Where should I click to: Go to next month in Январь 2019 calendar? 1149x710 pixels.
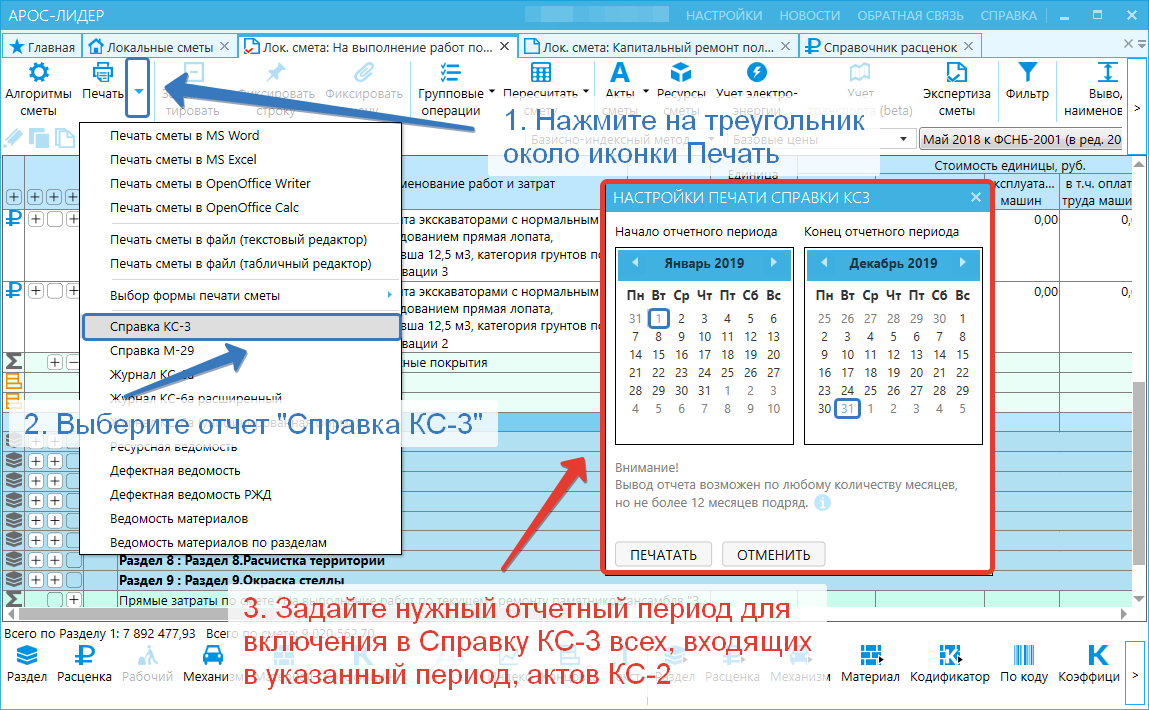pos(773,262)
